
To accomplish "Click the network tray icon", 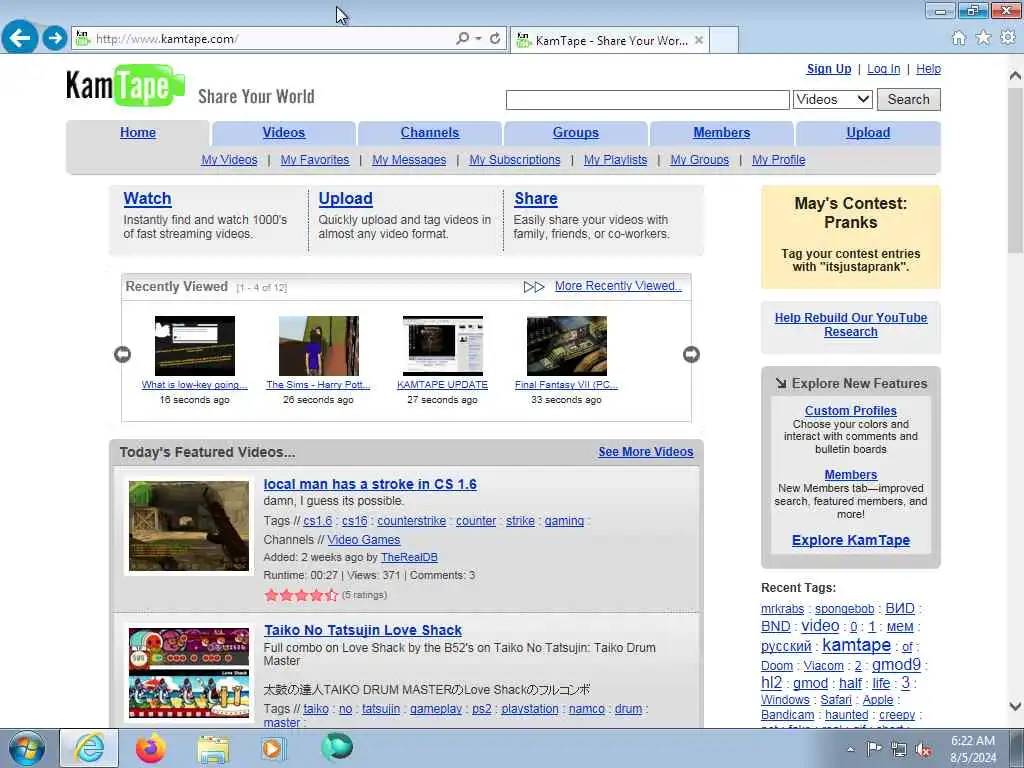I will pyautogui.click(x=899, y=750).
